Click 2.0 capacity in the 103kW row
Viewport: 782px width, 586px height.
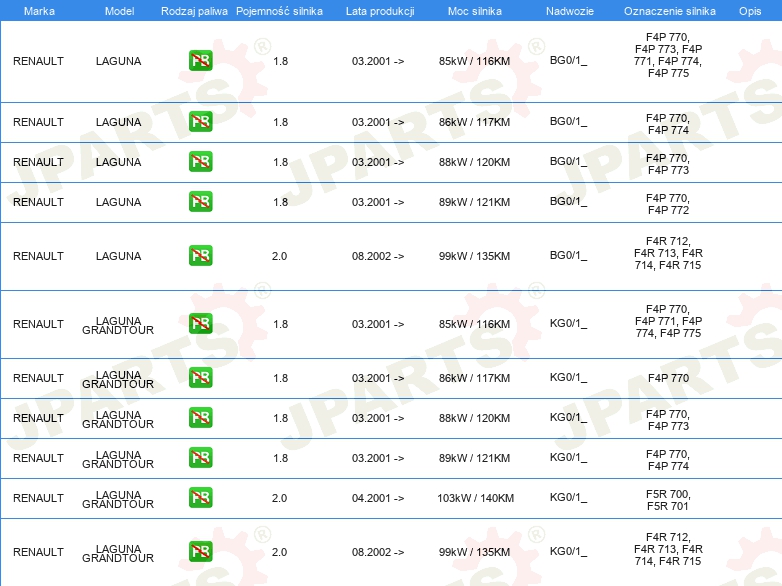[x=279, y=498]
